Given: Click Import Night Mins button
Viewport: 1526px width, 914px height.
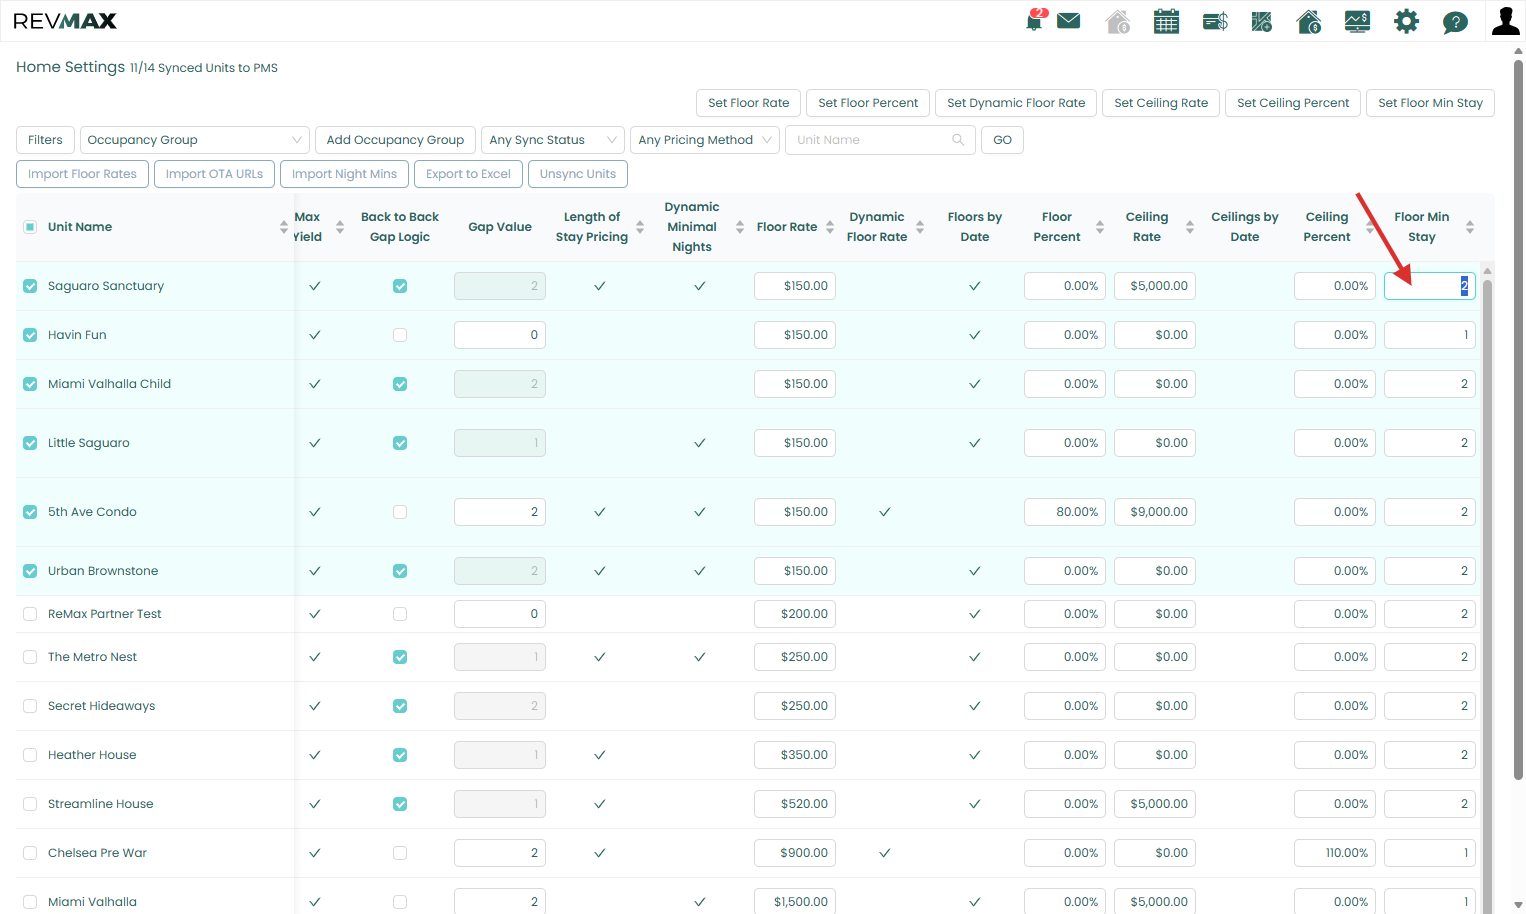Looking at the screenshot, I should [344, 174].
